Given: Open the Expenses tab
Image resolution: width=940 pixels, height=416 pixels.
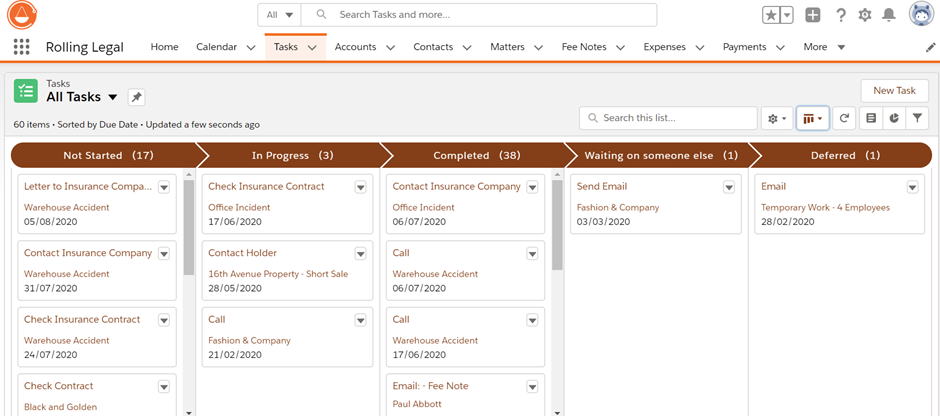Looking at the screenshot, I should tap(664, 47).
